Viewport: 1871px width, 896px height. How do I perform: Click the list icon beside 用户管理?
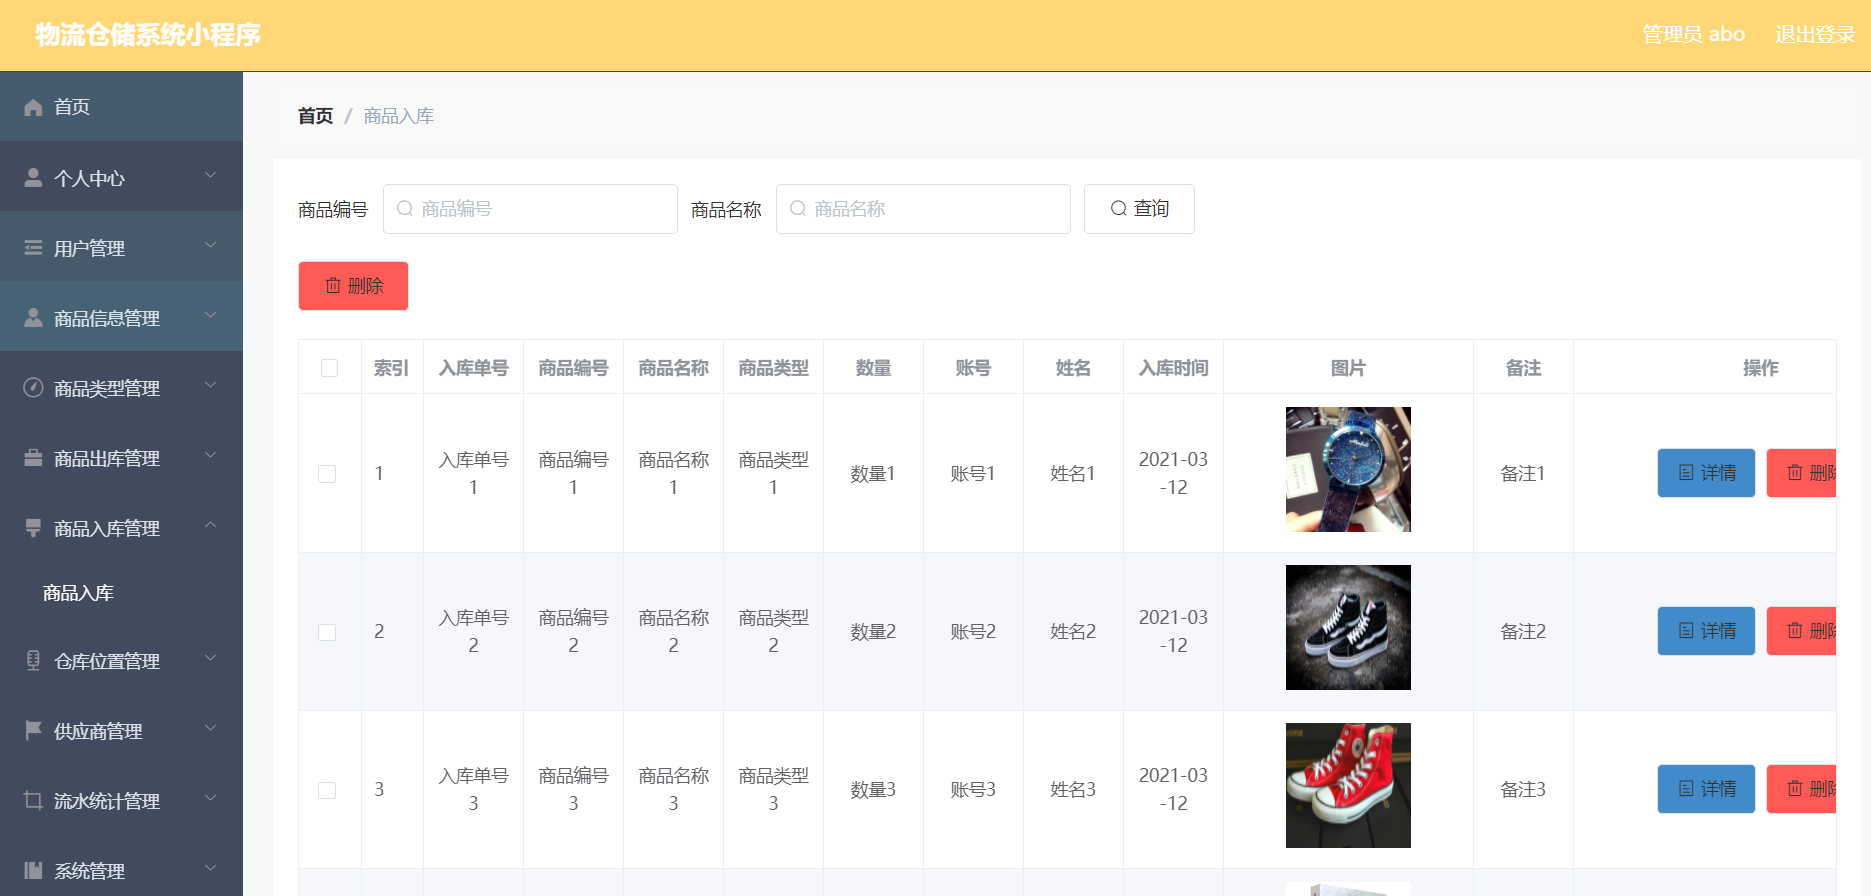coord(33,248)
